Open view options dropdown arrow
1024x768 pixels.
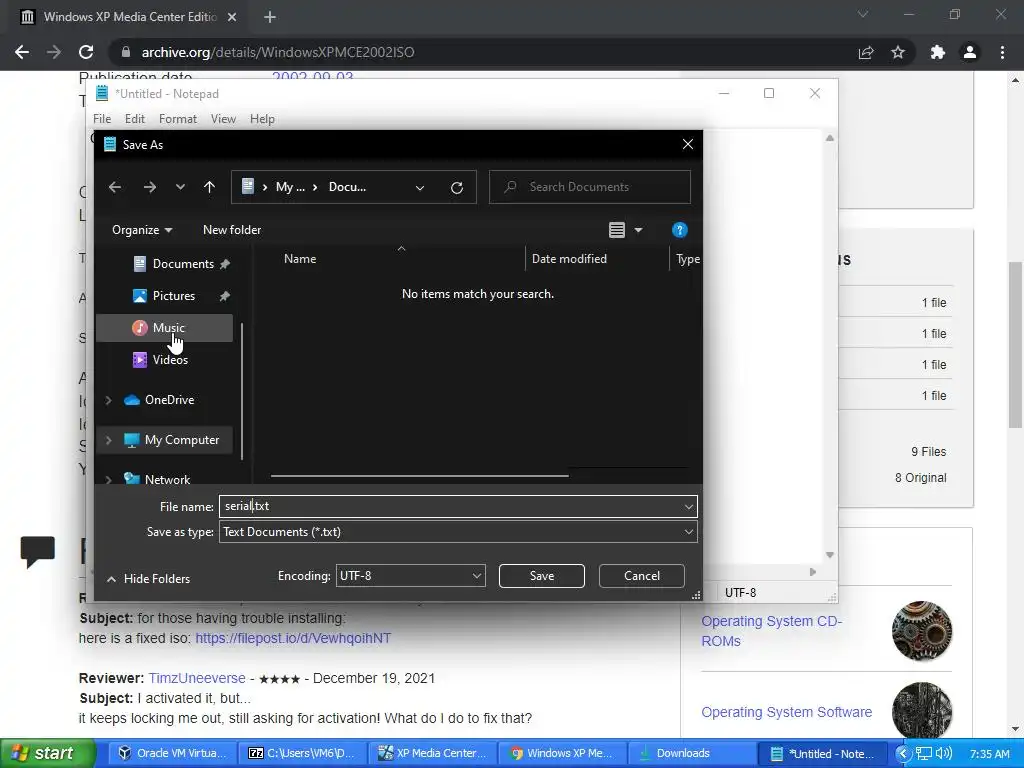pyautogui.click(x=638, y=230)
